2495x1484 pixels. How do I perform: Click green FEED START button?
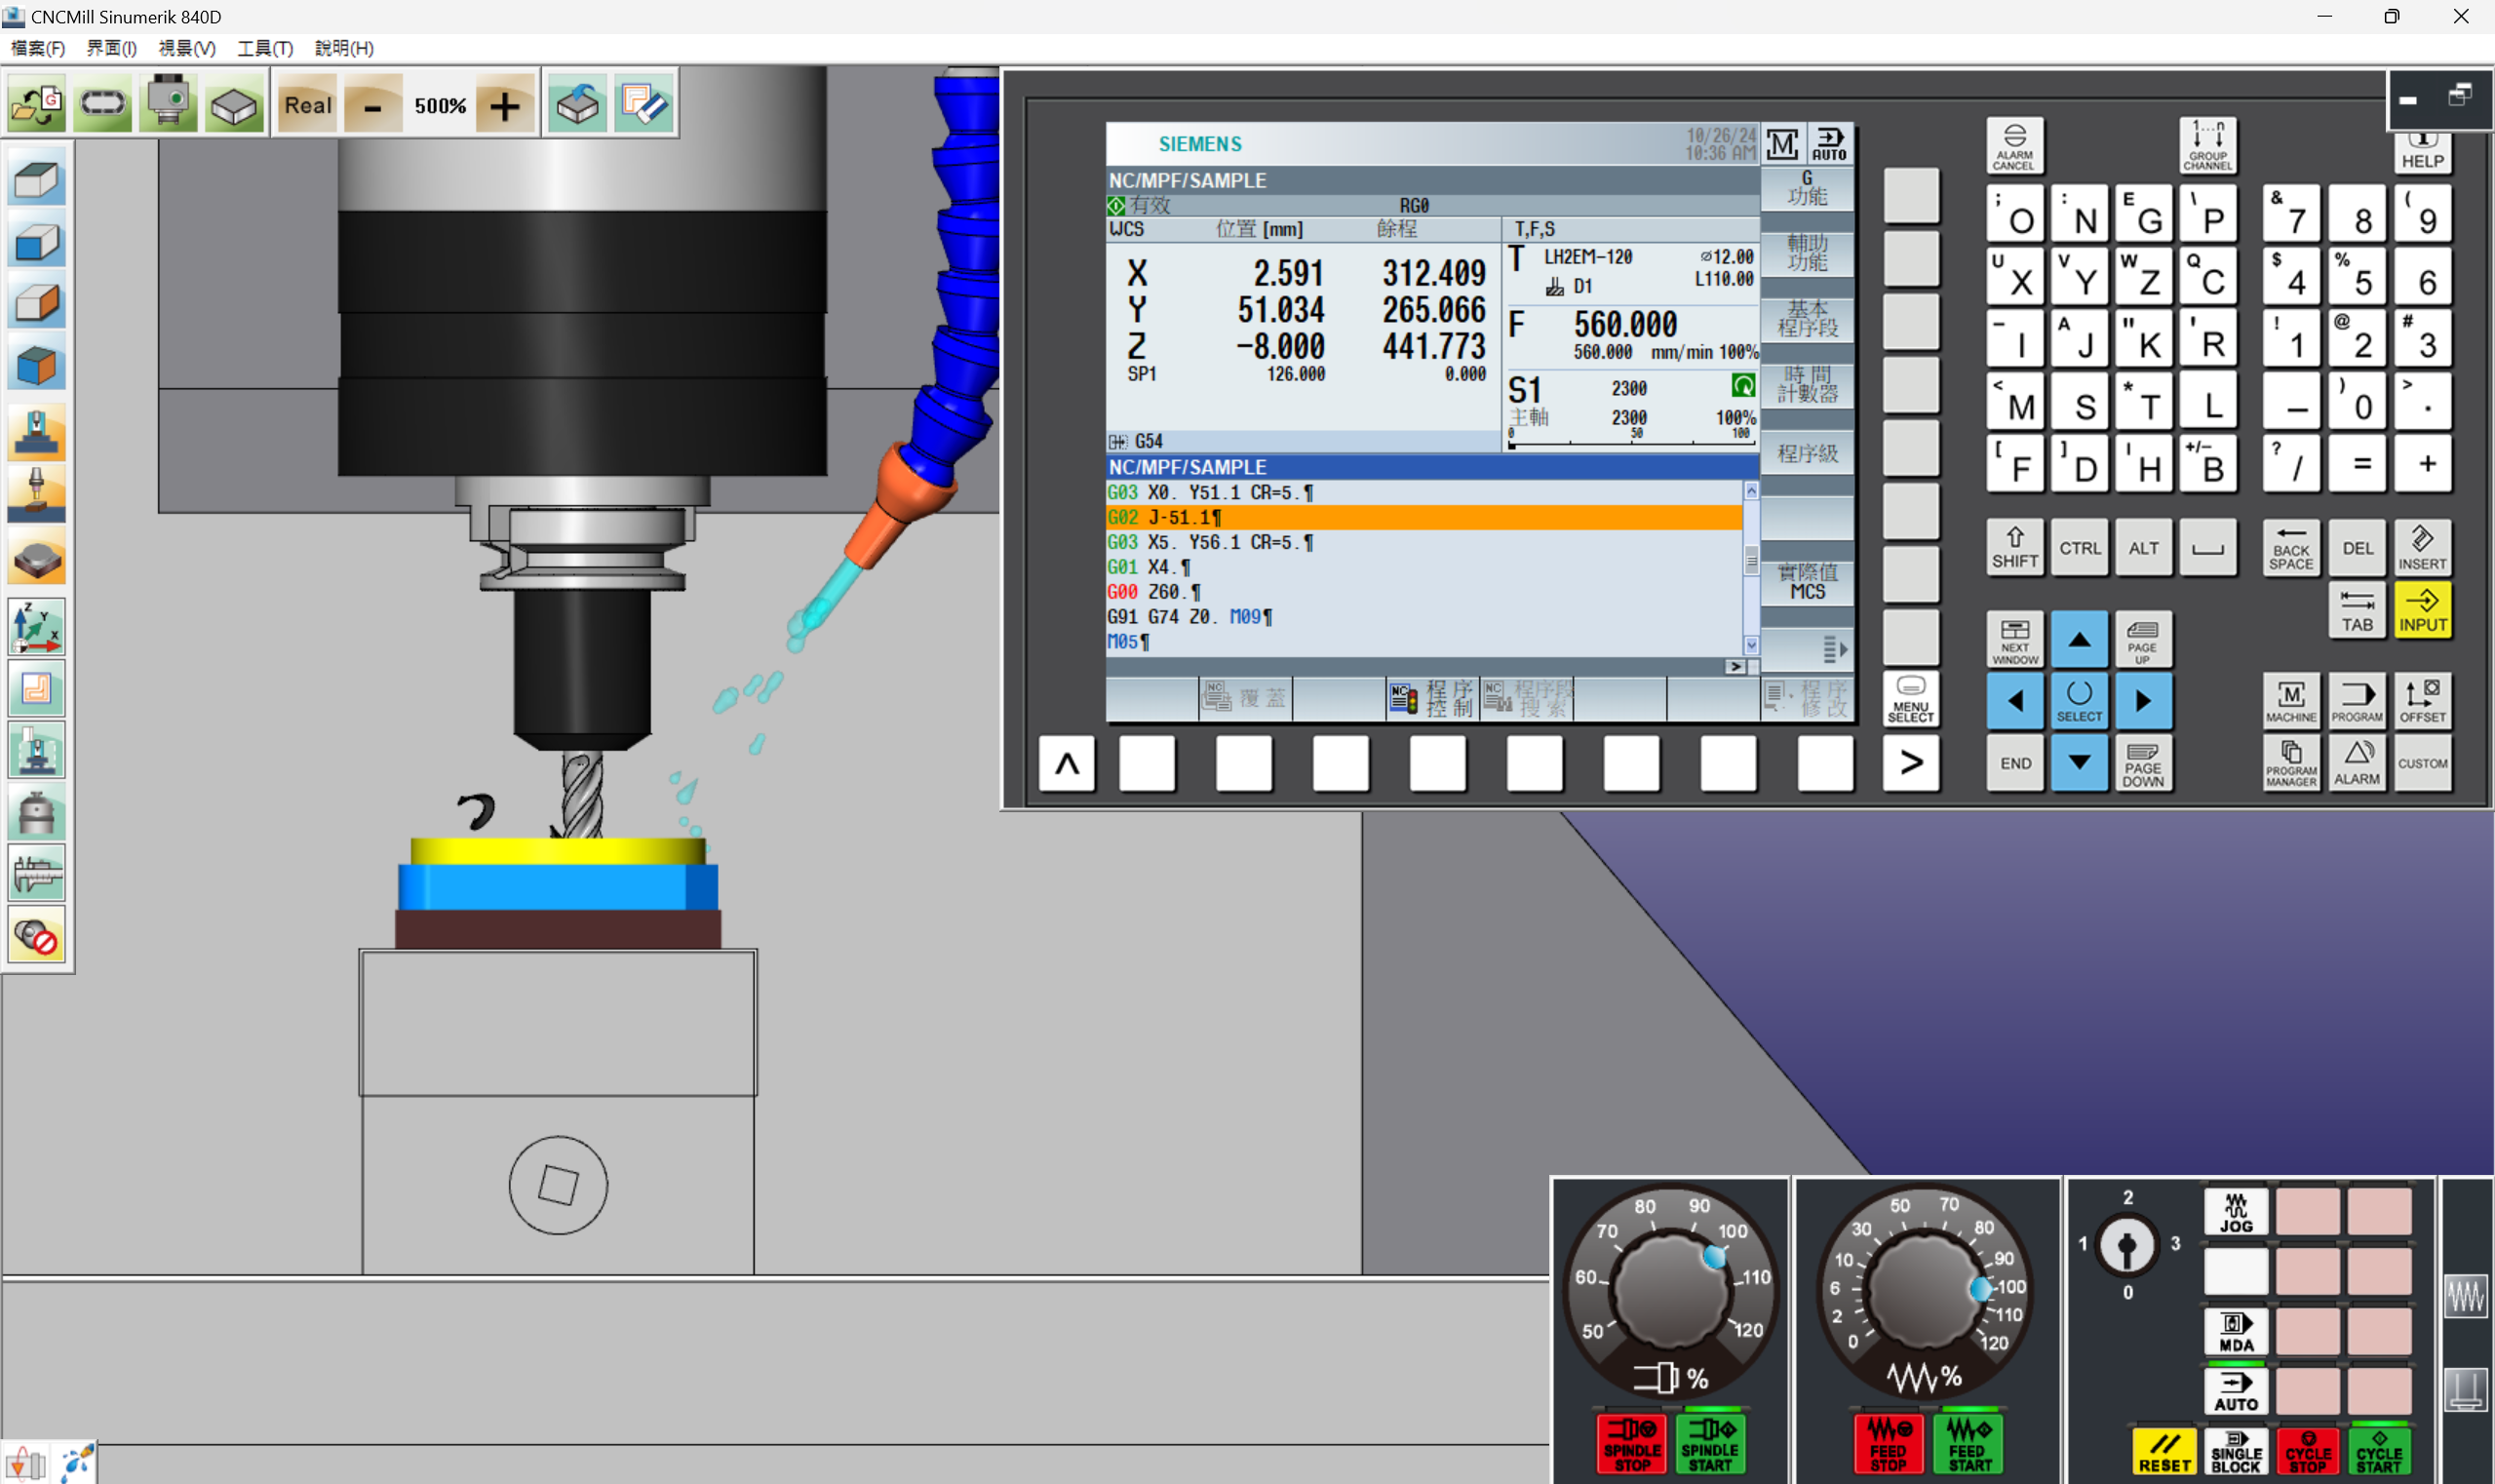point(1968,1443)
